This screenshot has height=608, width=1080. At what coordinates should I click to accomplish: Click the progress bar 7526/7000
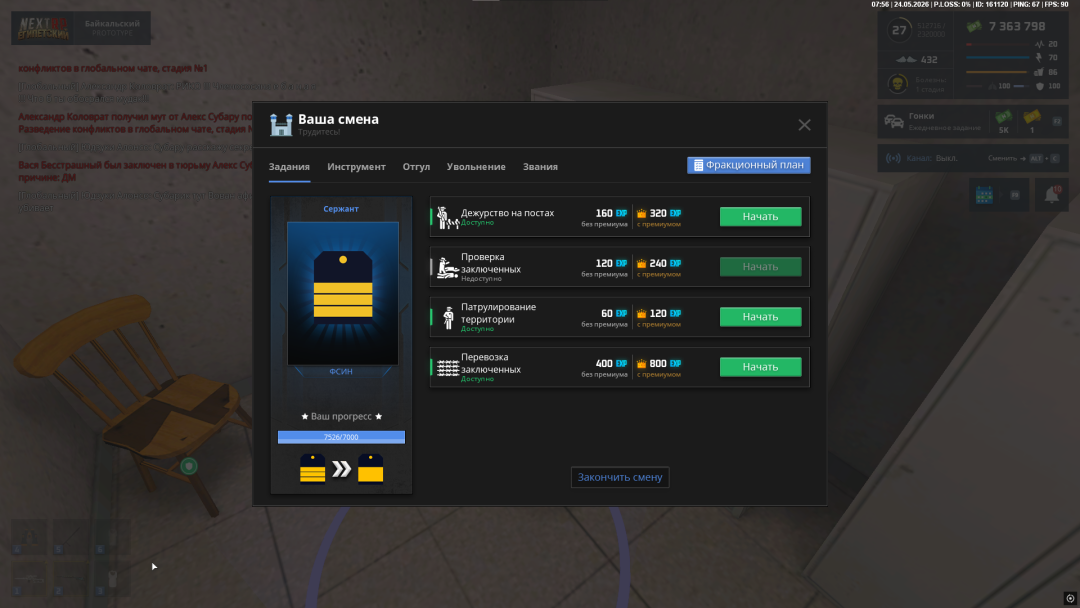341,437
